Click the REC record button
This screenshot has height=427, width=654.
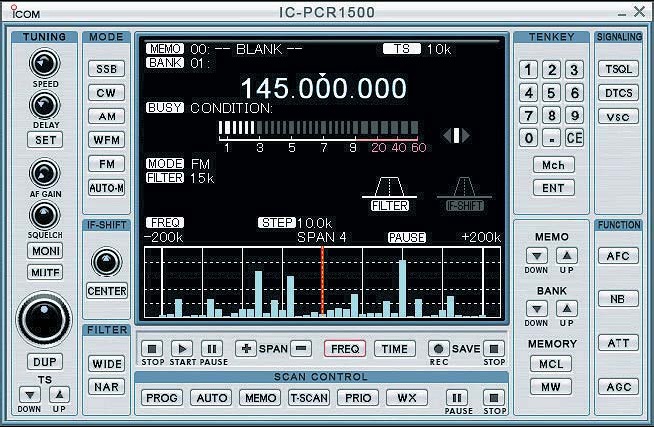437,349
